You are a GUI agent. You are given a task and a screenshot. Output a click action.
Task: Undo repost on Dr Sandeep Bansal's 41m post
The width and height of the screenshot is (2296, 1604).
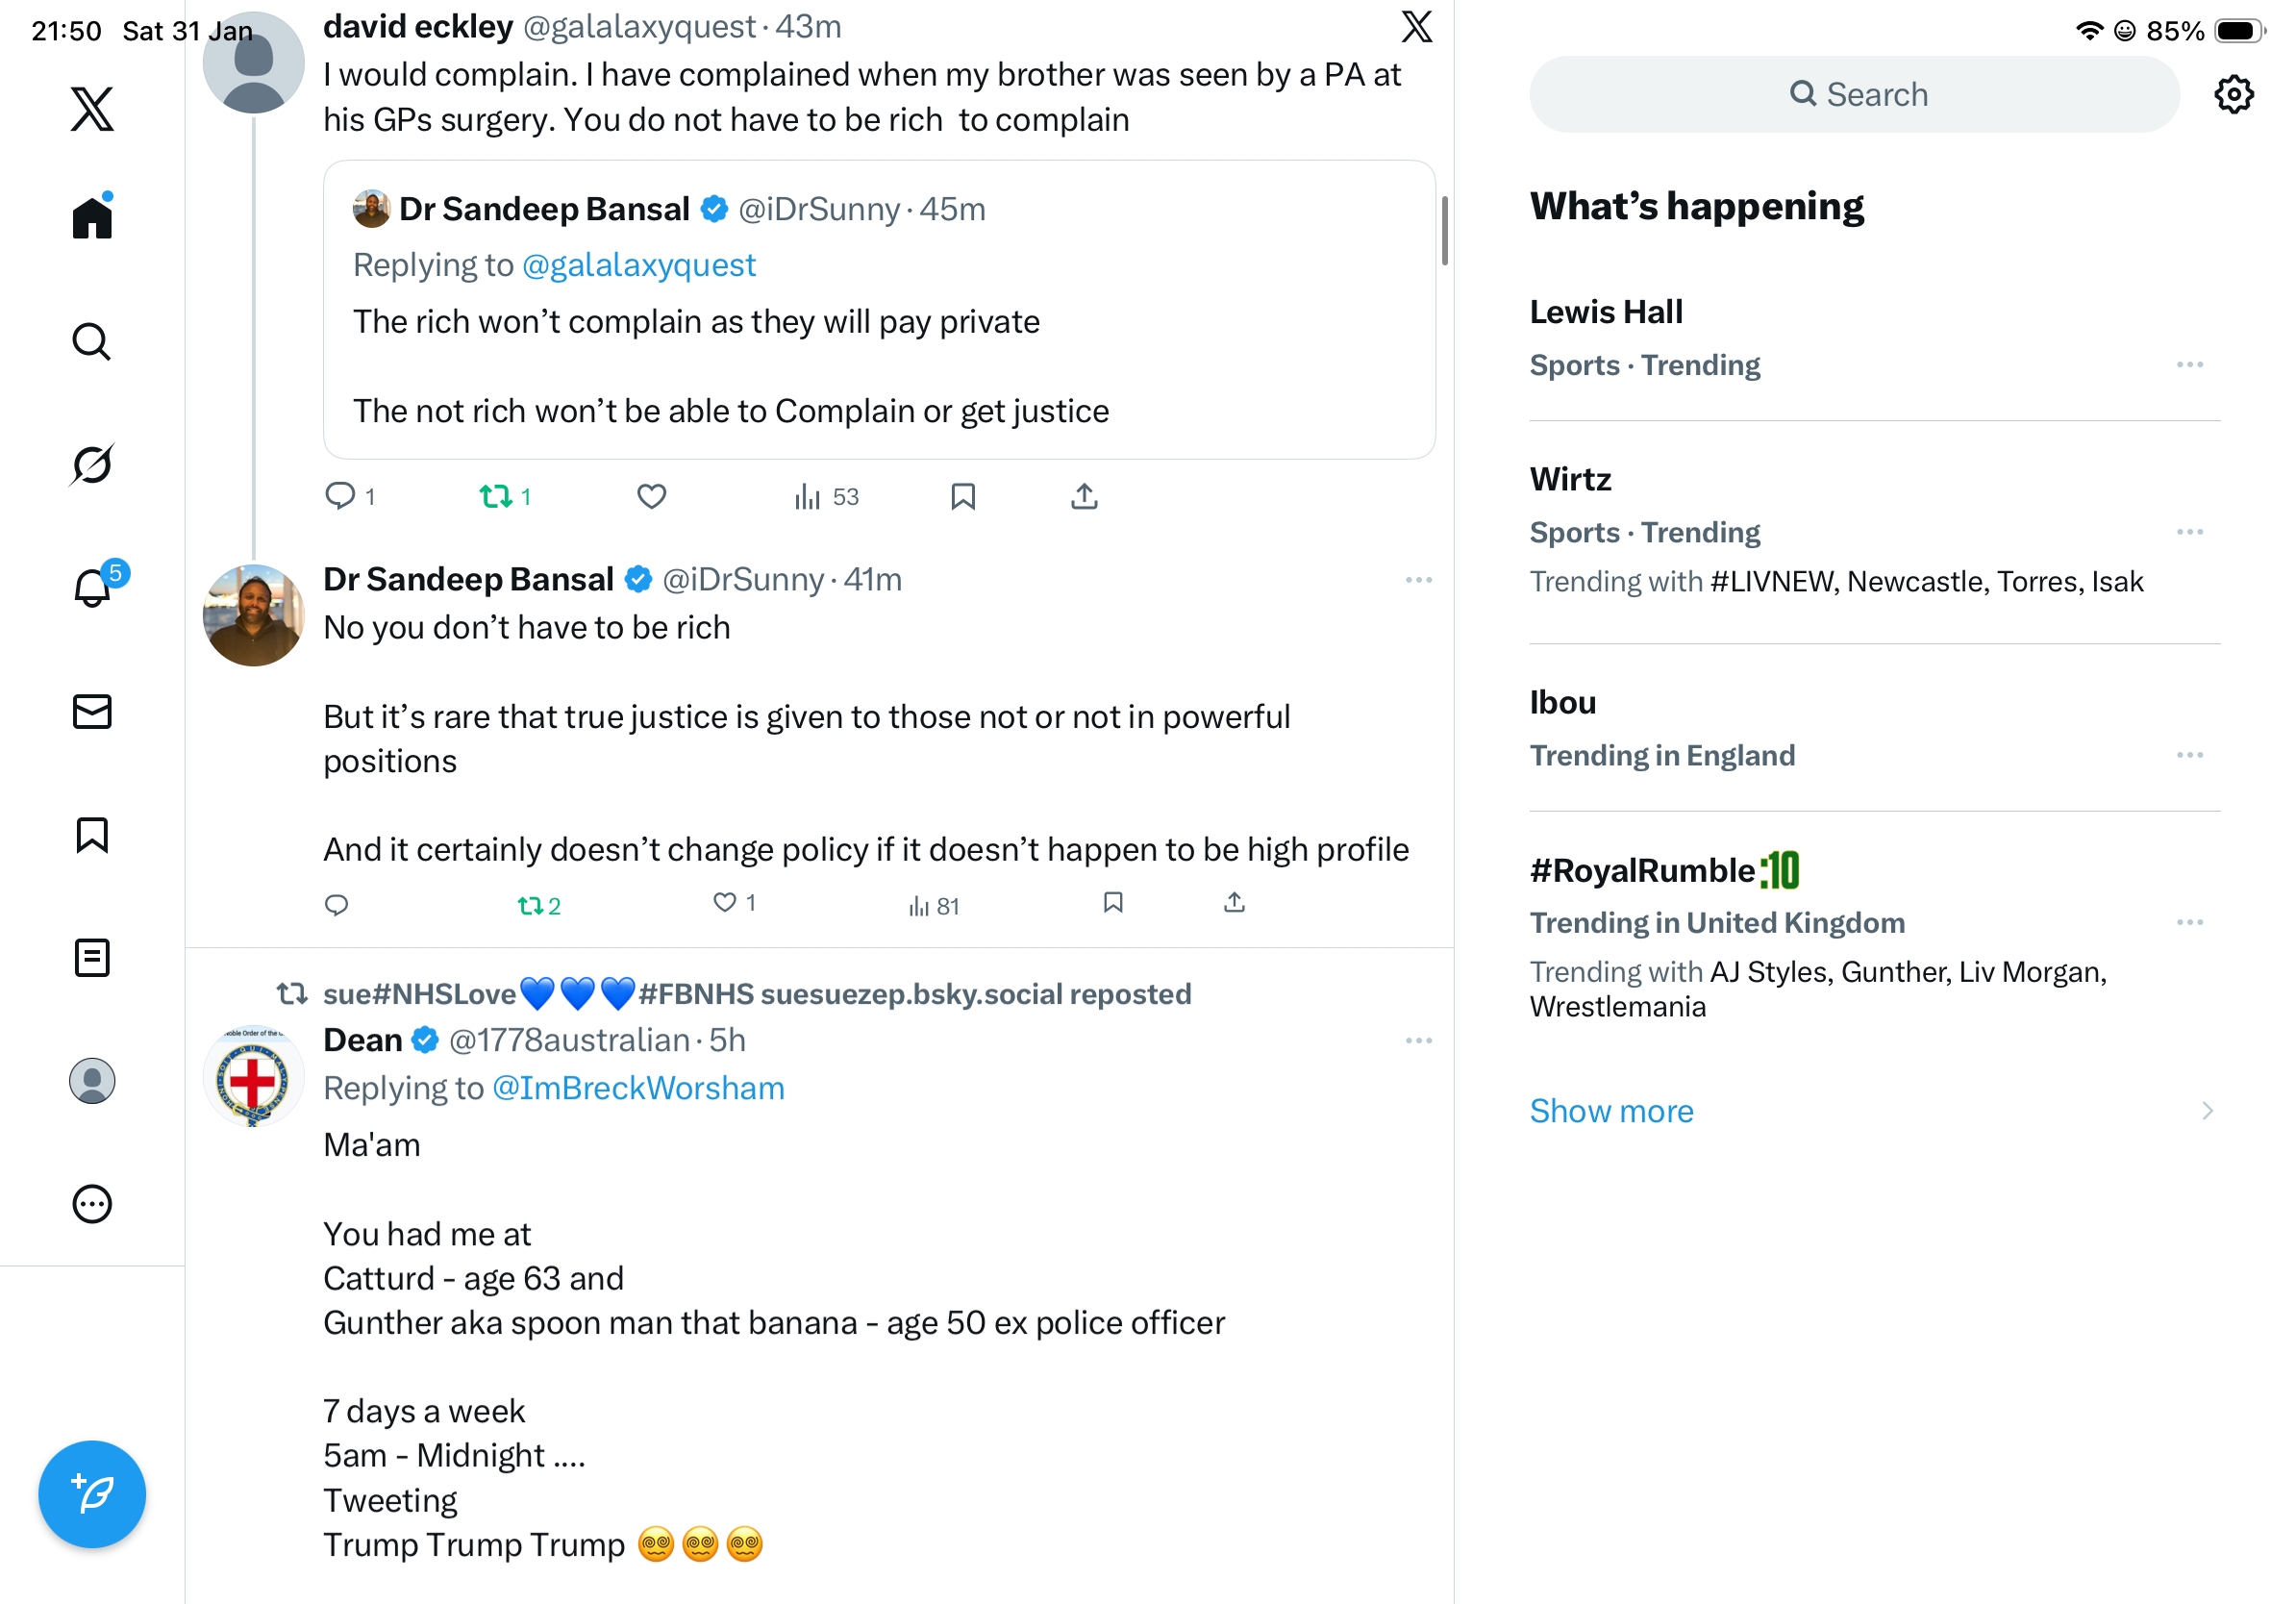(x=538, y=906)
